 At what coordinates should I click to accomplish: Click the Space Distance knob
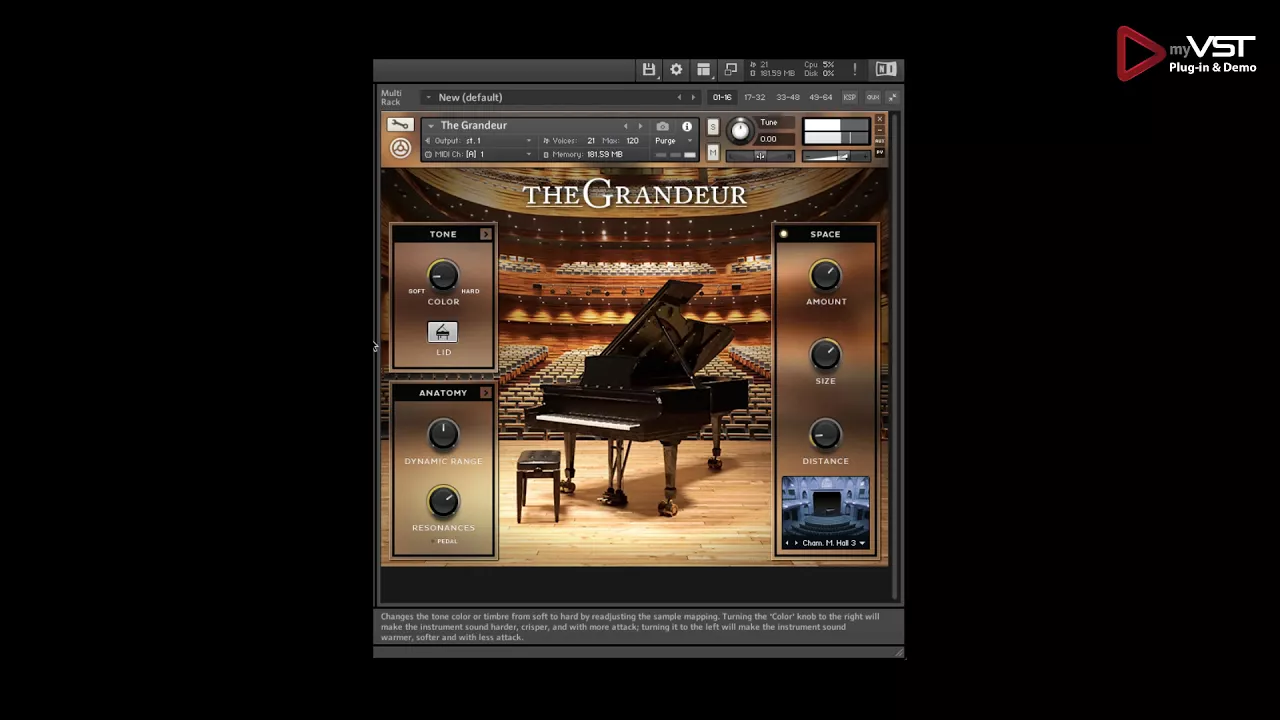click(825, 434)
